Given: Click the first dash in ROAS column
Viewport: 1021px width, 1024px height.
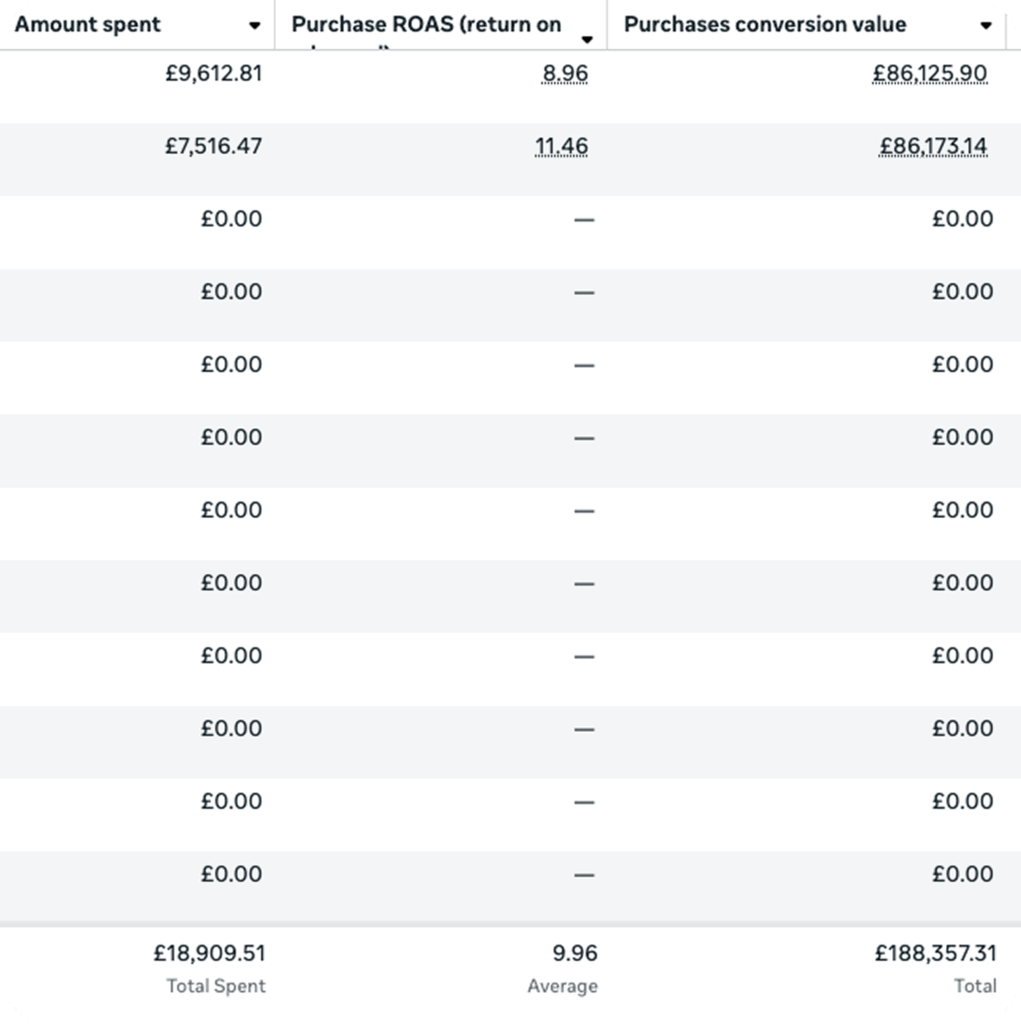Looking at the screenshot, I should pos(584,220).
